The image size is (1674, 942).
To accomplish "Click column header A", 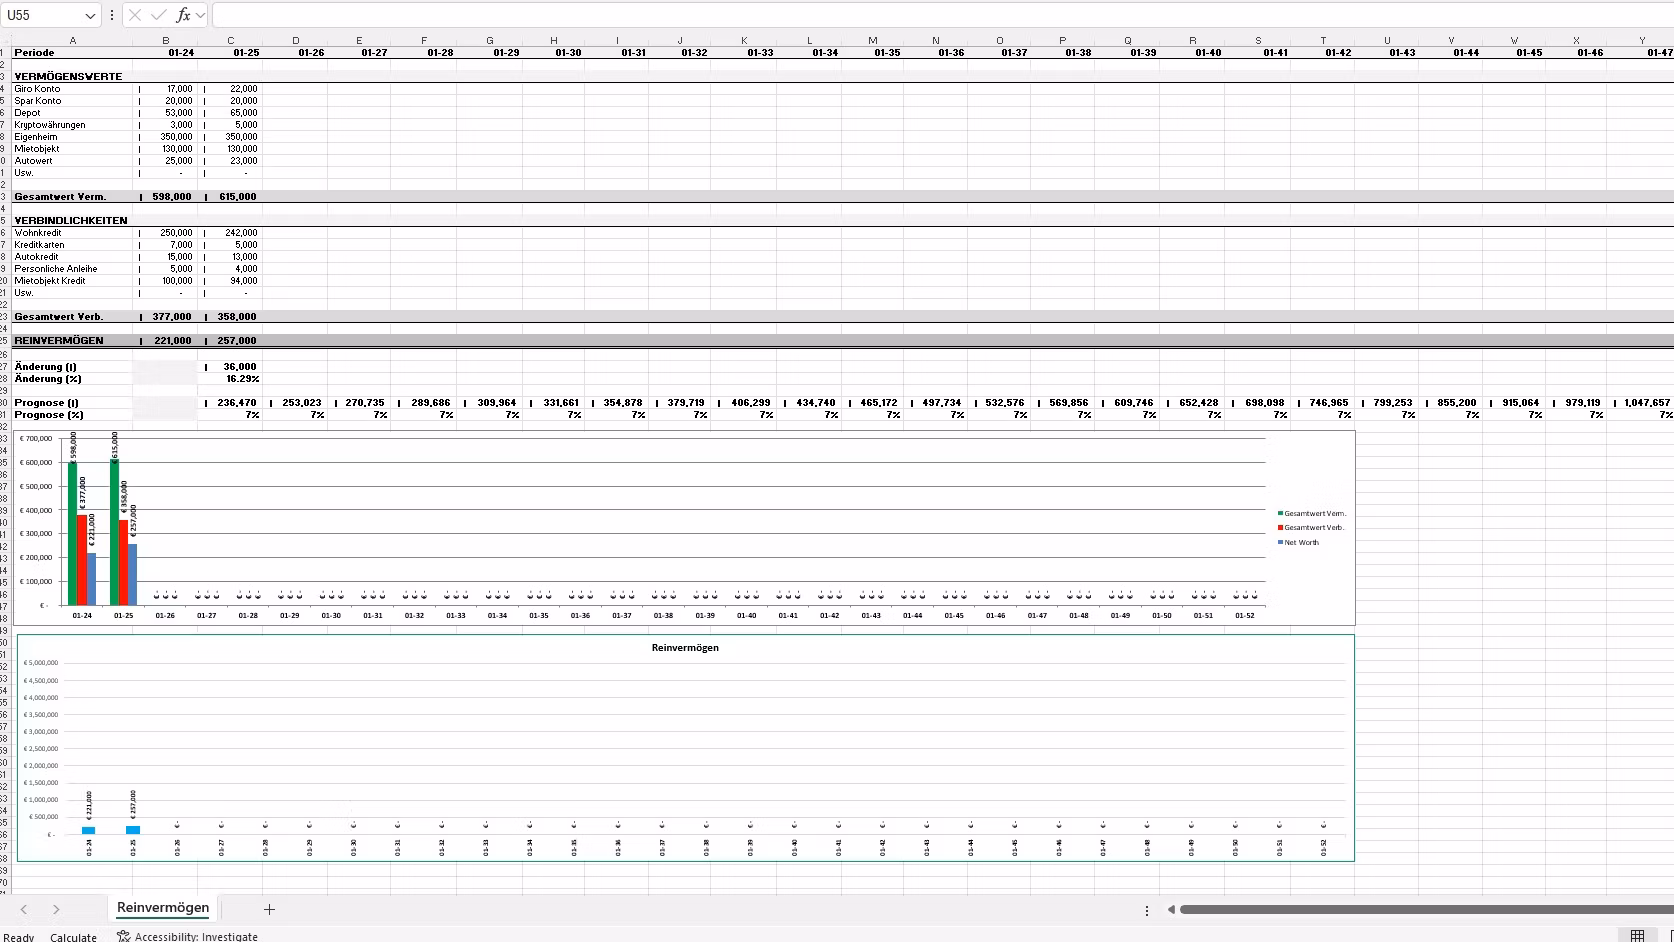I will (72, 40).
